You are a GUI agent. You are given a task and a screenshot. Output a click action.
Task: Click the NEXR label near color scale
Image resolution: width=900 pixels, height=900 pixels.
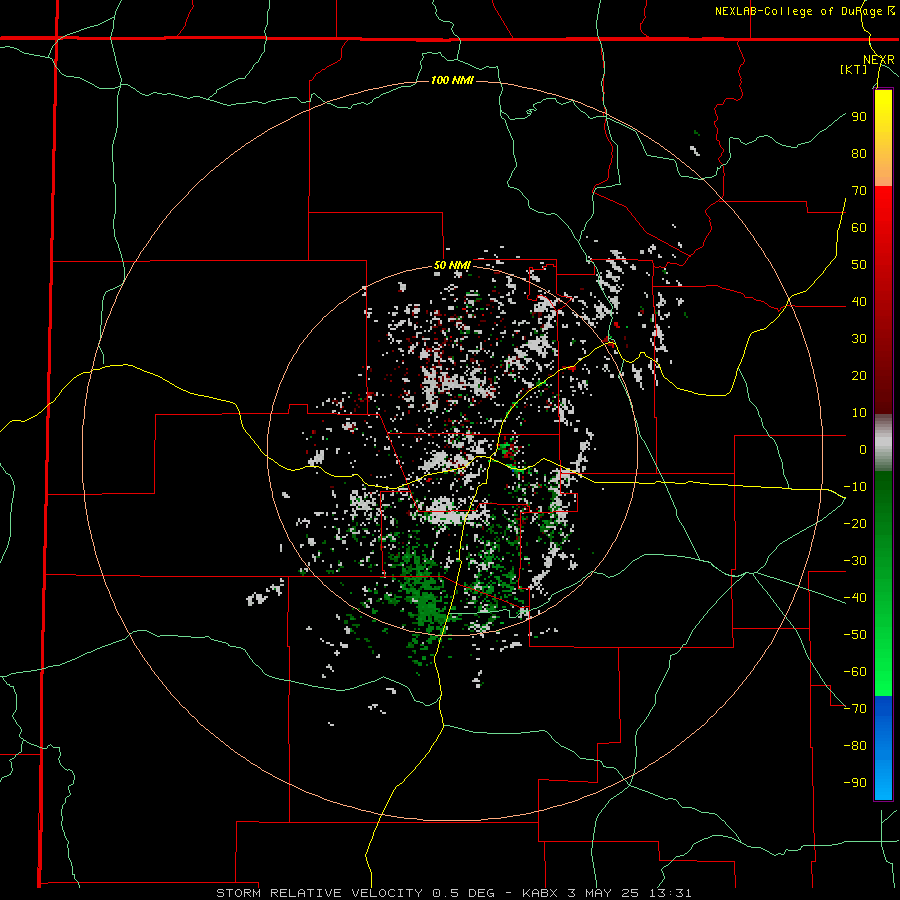(x=879, y=60)
